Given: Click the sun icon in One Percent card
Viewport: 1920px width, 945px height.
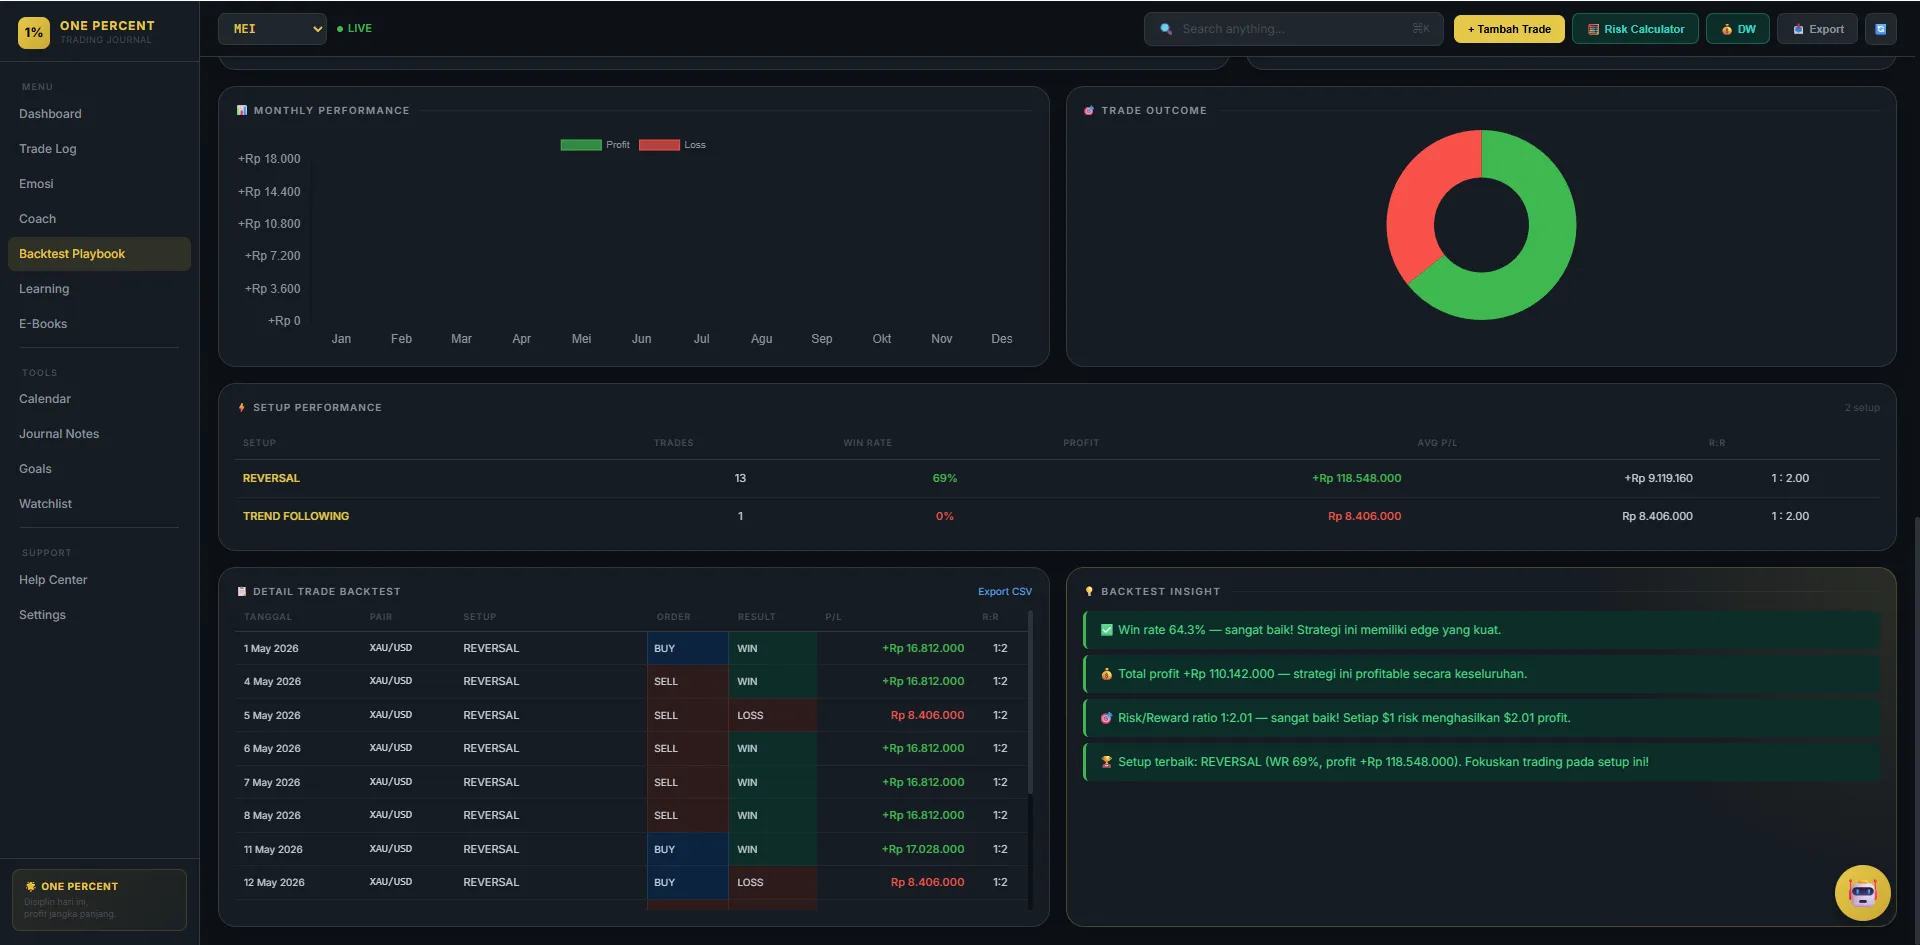Looking at the screenshot, I should pos(30,886).
